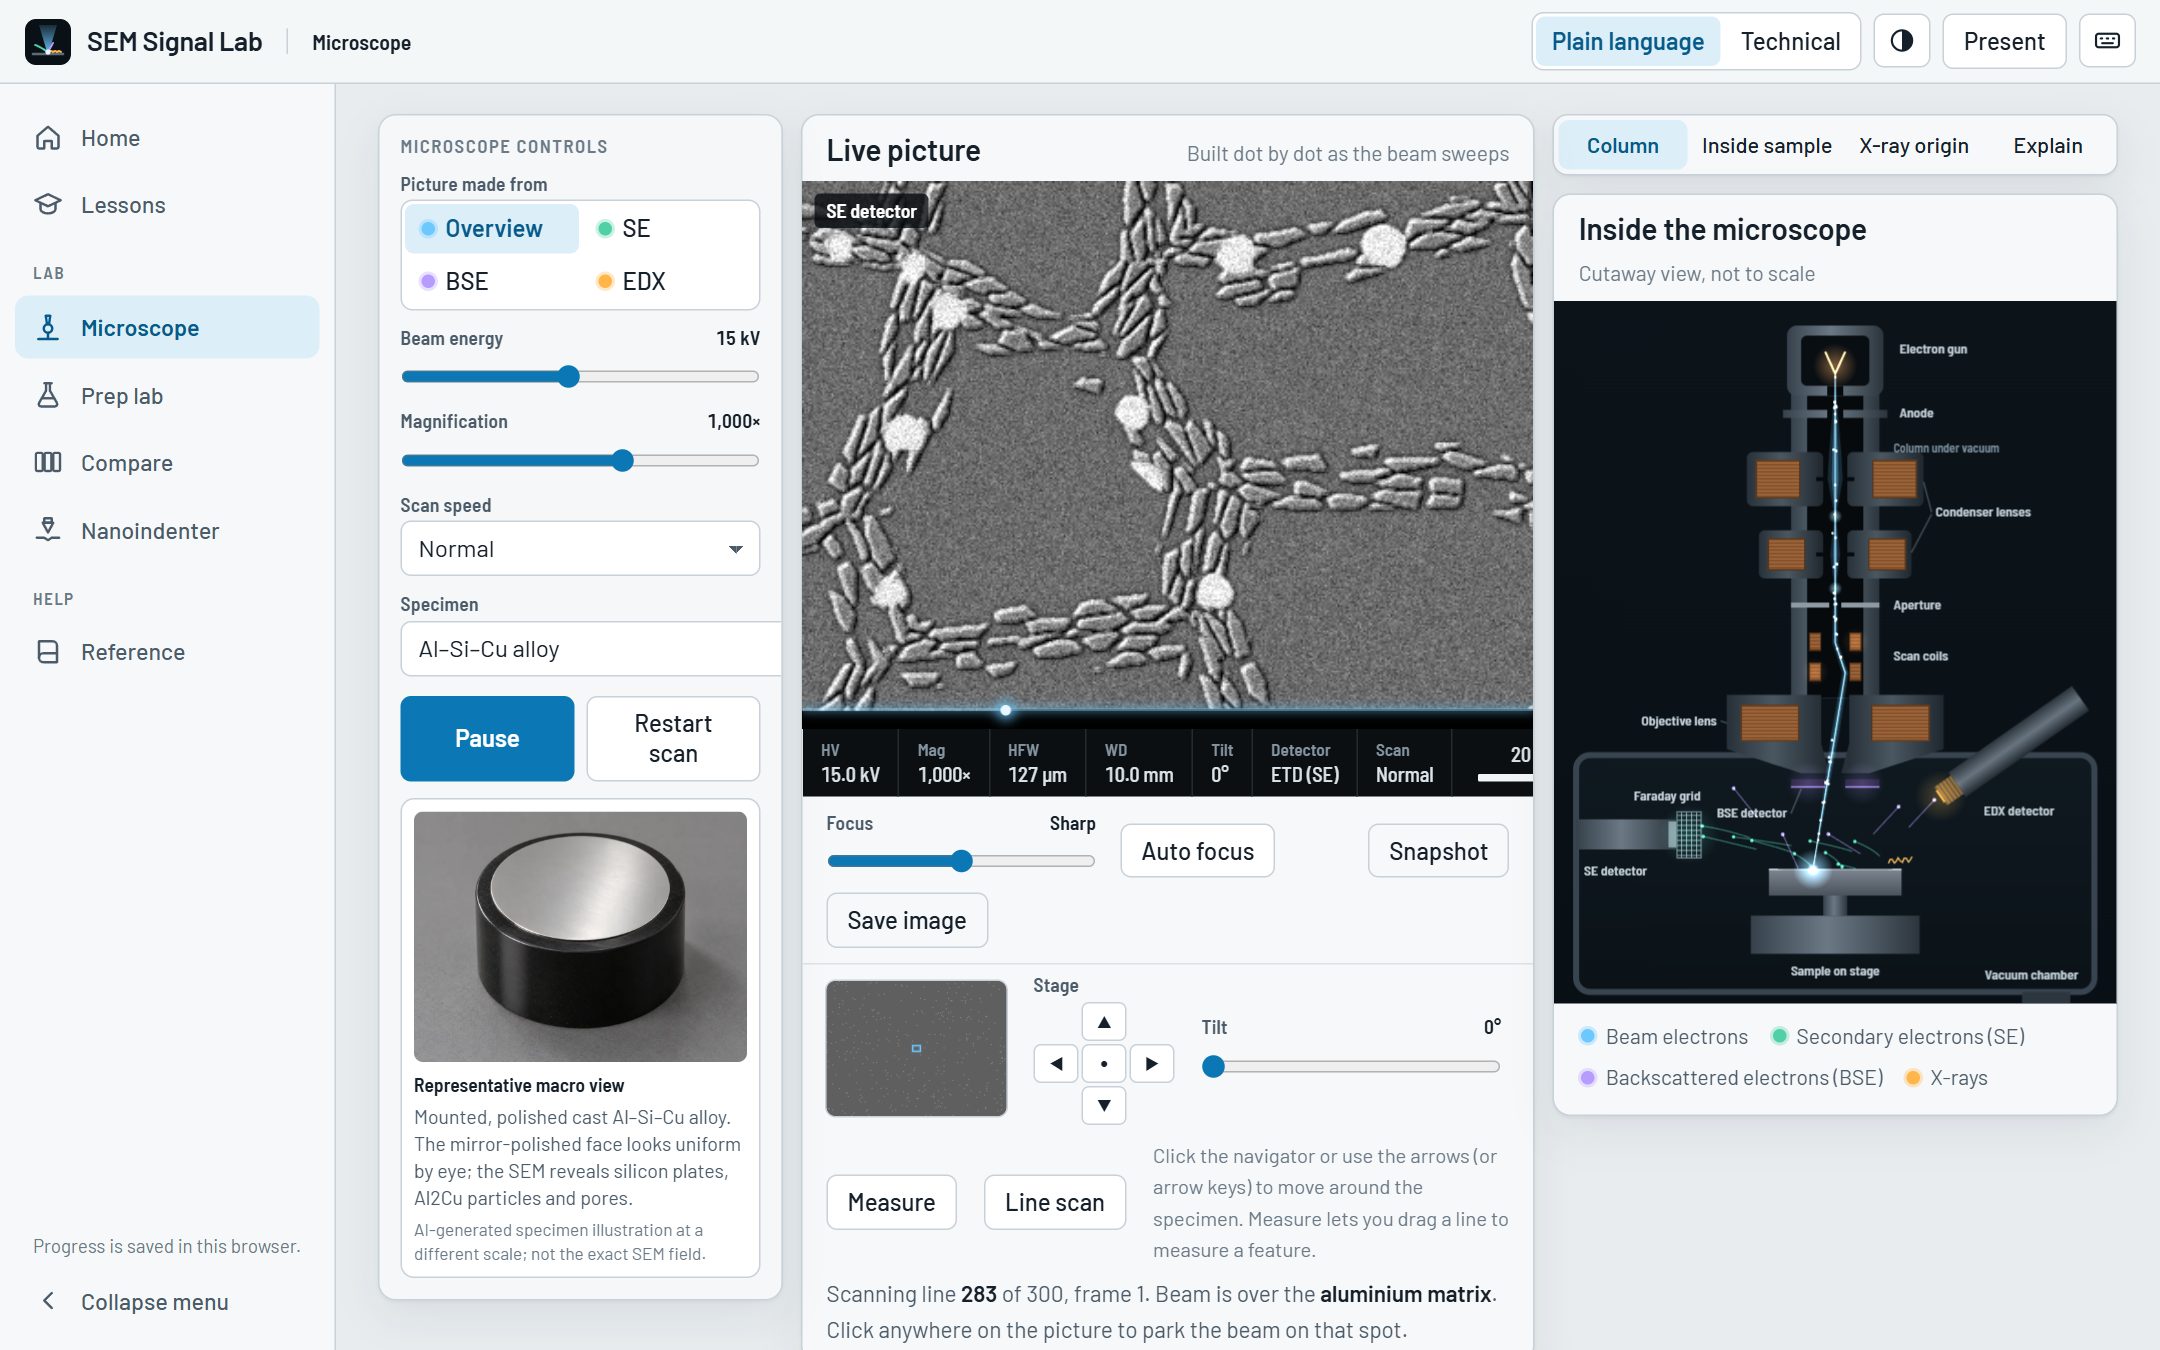This screenshot has width=2160, height=1350.
Task: Switch to the X-ray origin tab
Action: [1913, 146]
